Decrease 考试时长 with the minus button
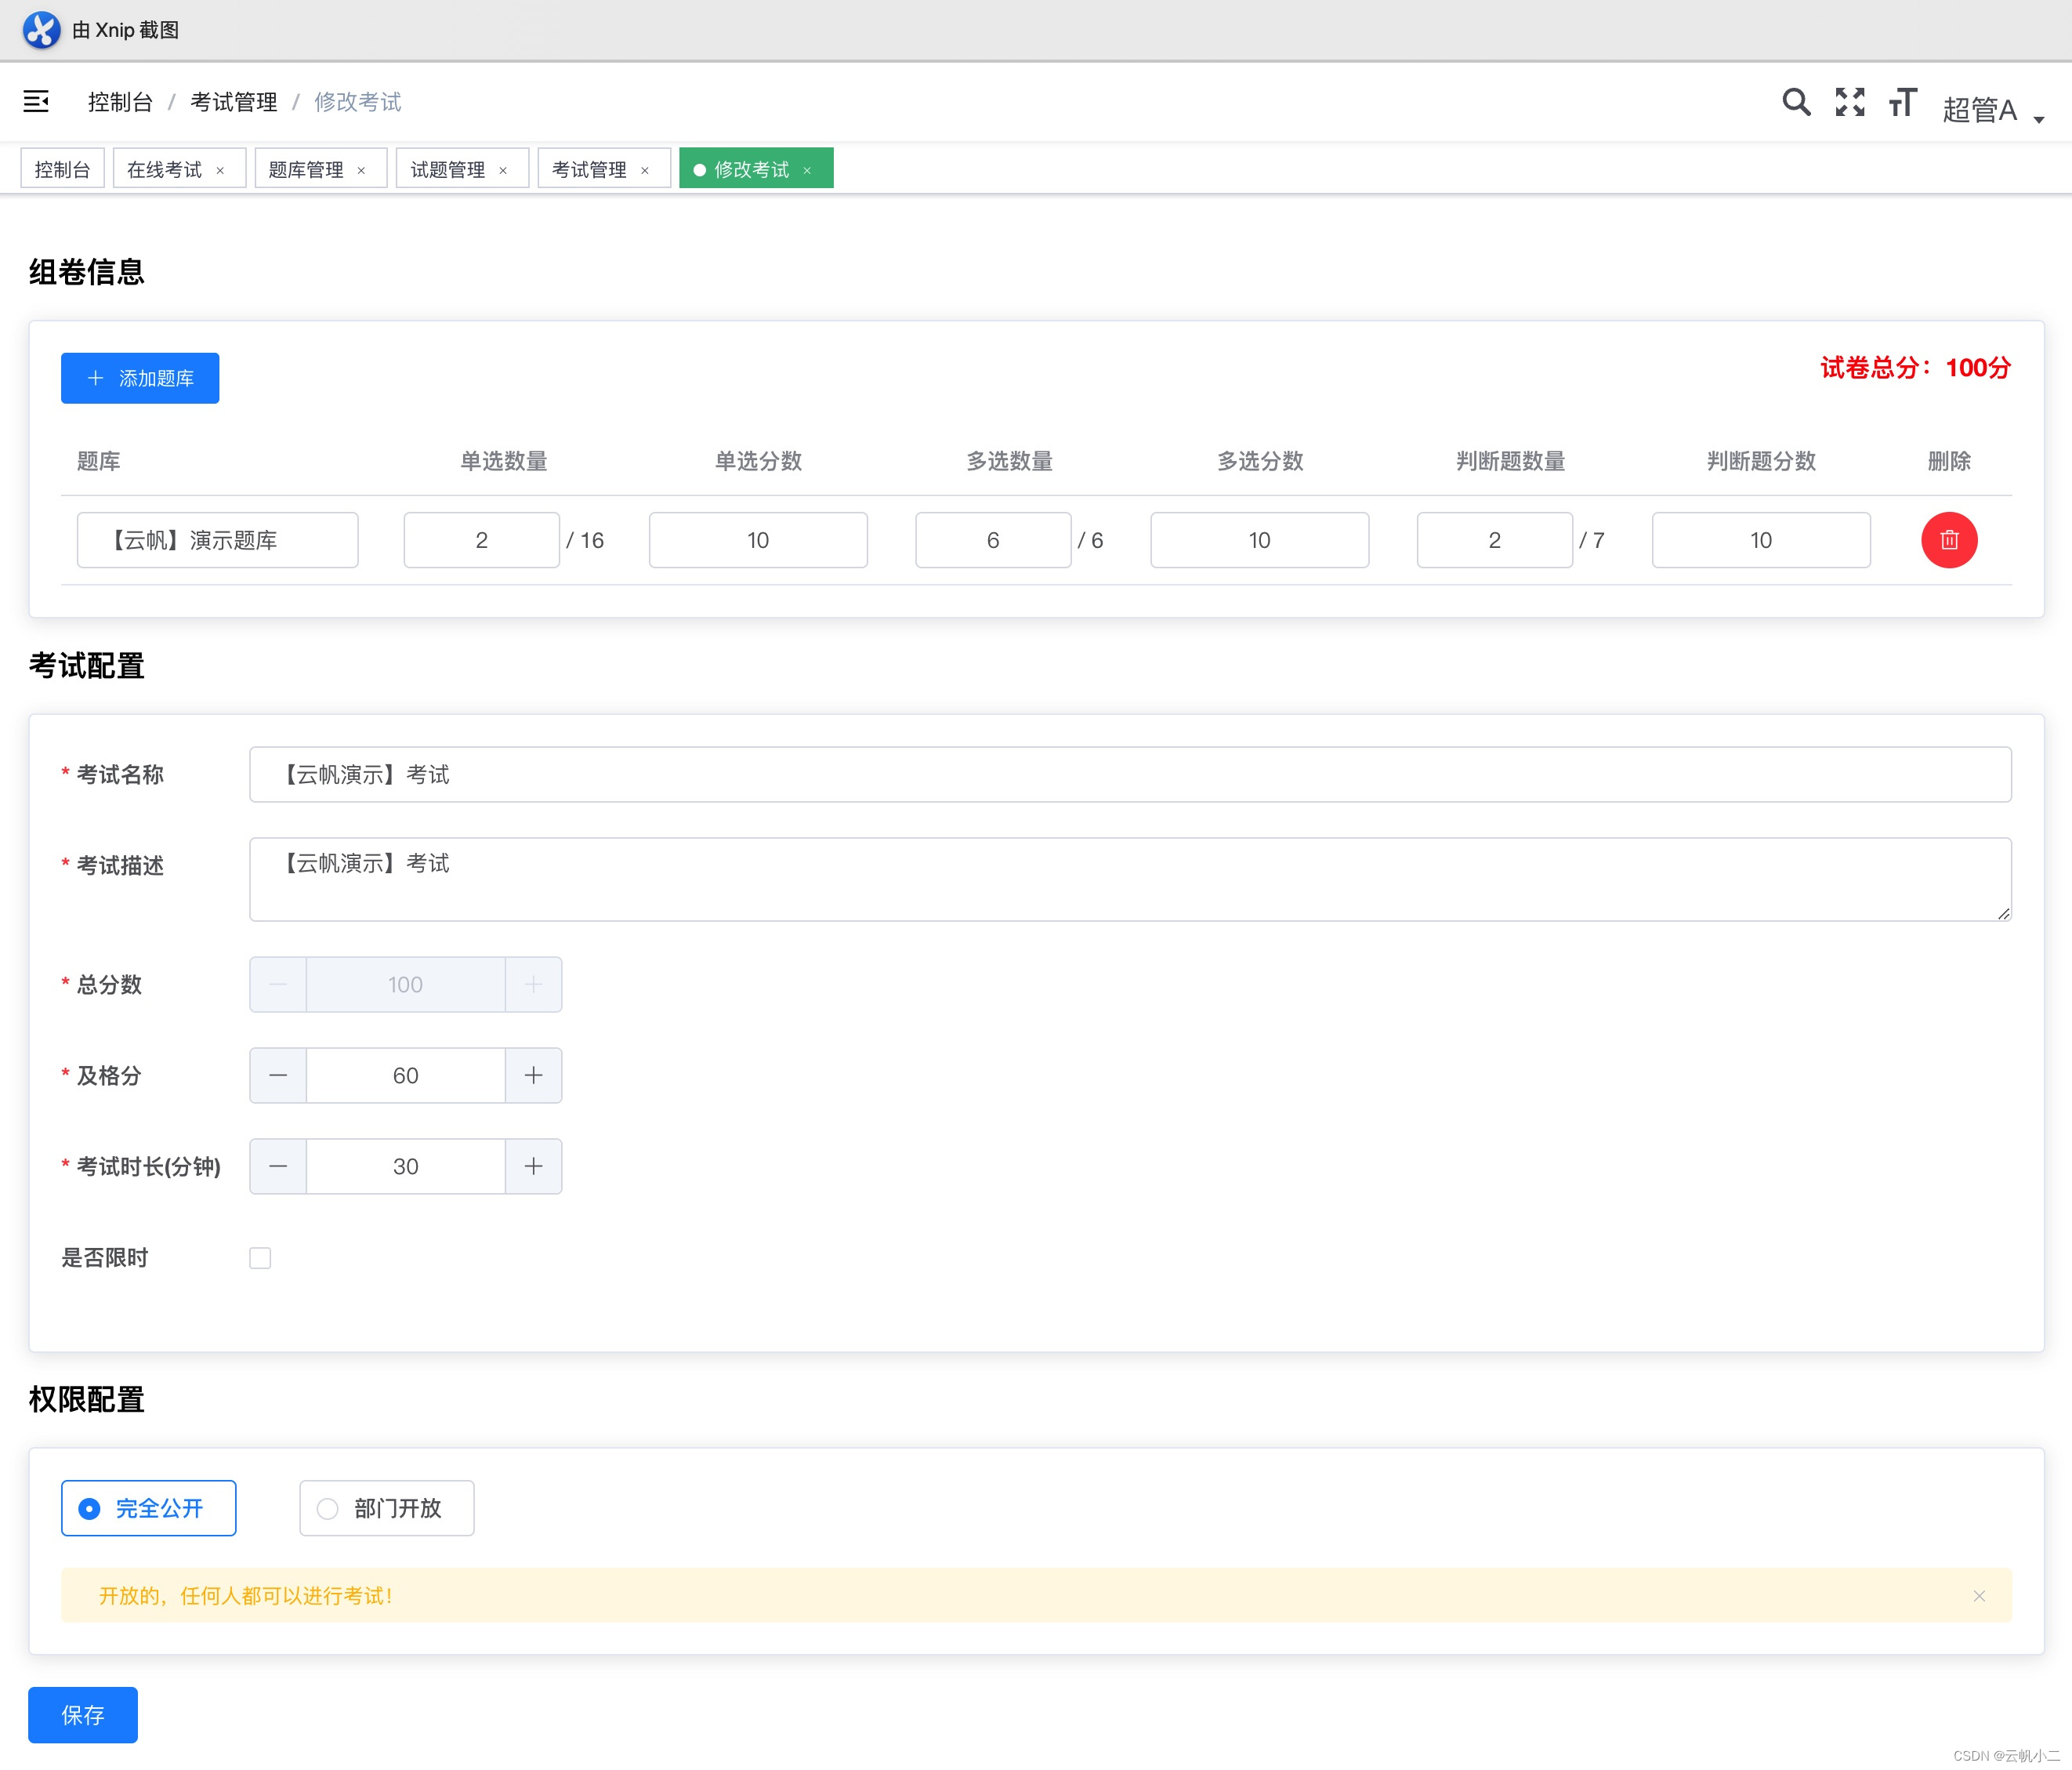2072x1770 pixels. 278,1166
